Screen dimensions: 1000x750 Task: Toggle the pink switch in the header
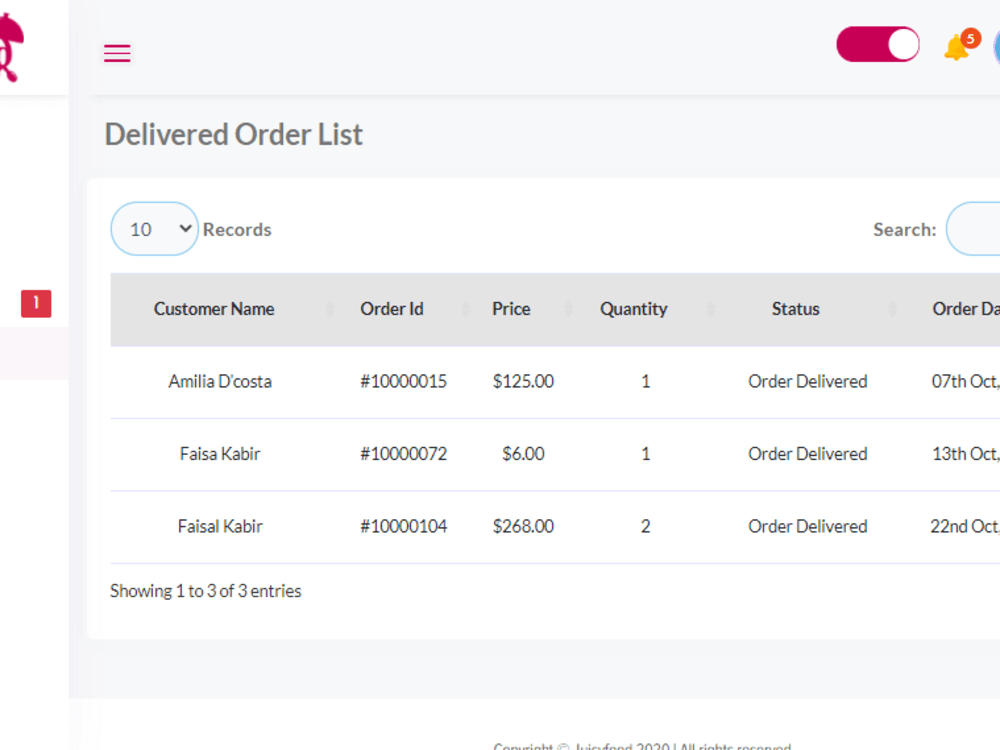pyautogui.click(x=878, y=44)
